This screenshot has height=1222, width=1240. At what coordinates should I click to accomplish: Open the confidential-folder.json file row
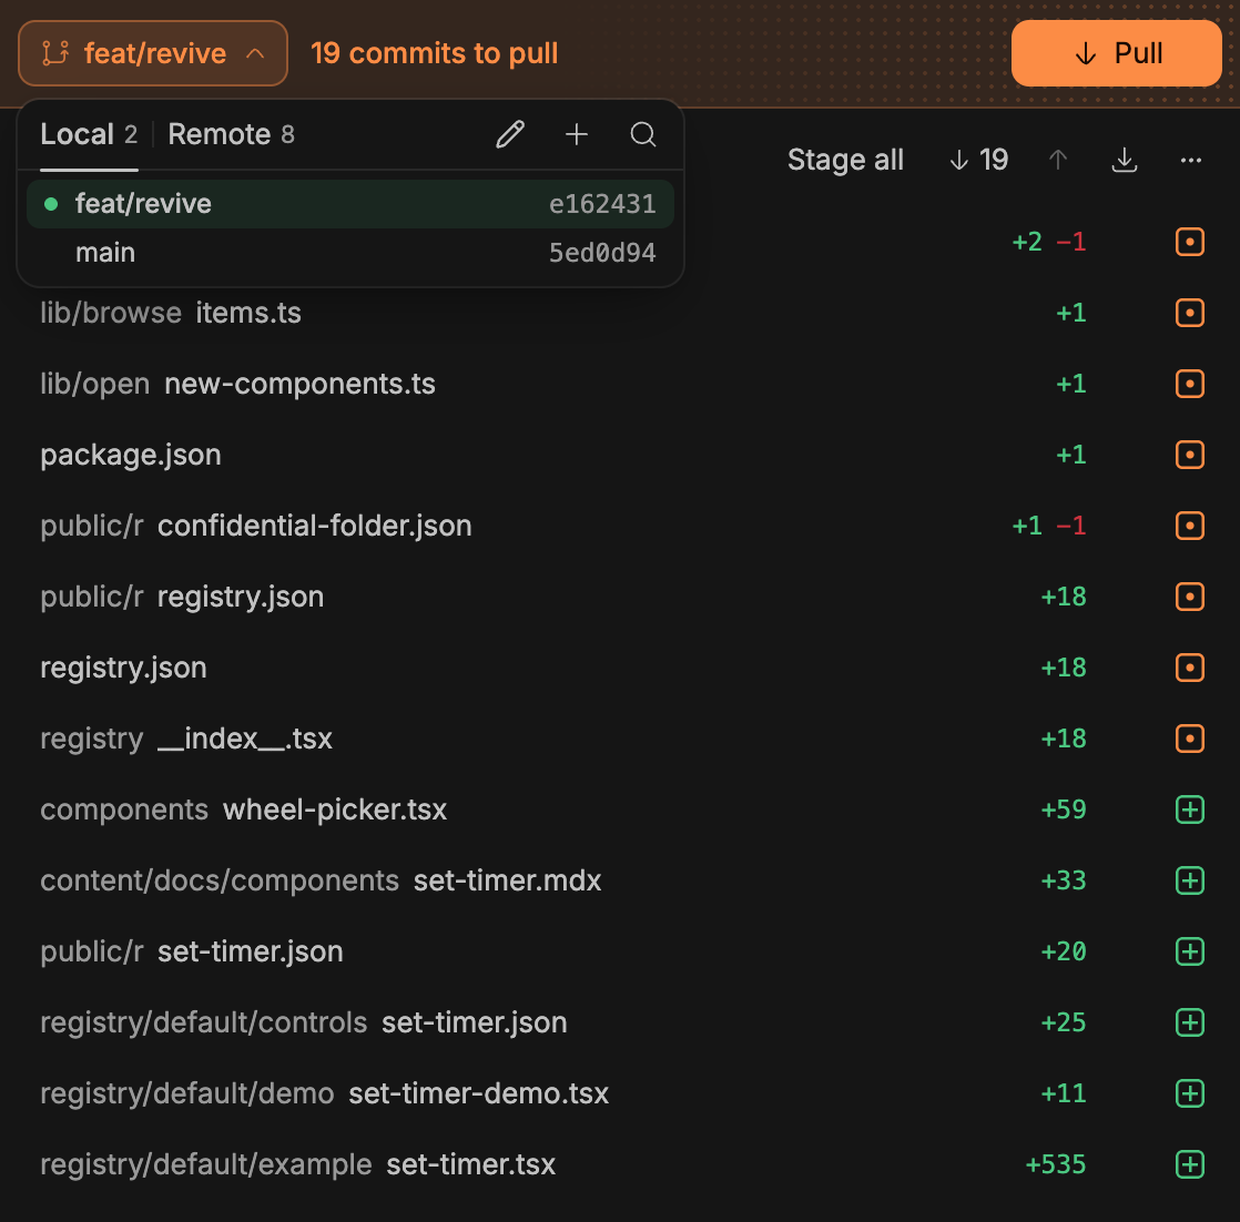620,526
